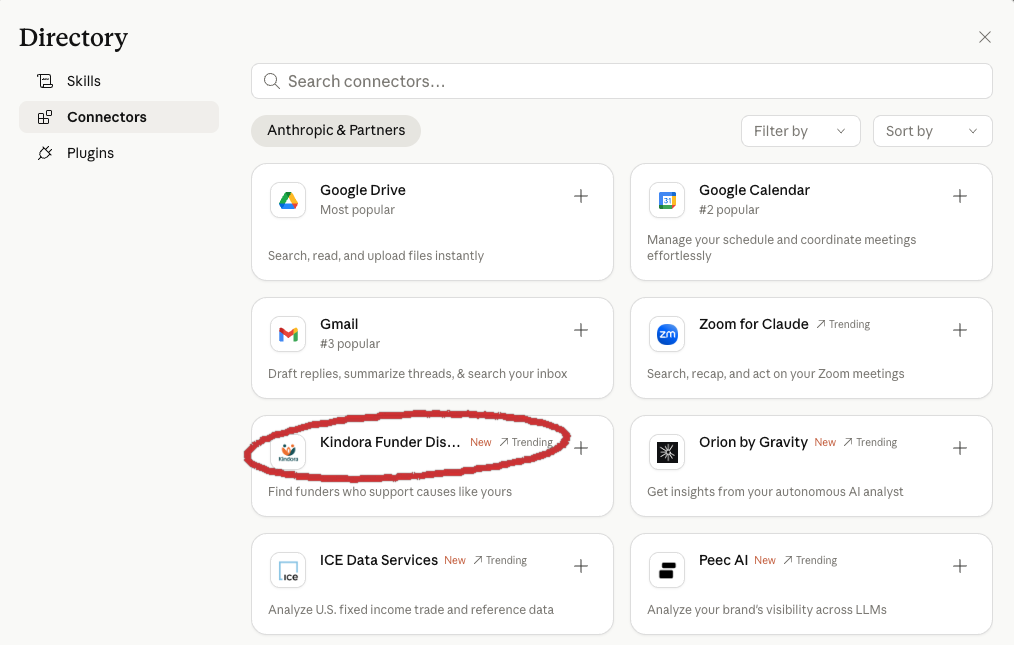
Task: Open the ICE Data Services title
Action: [x=379, y=560]
